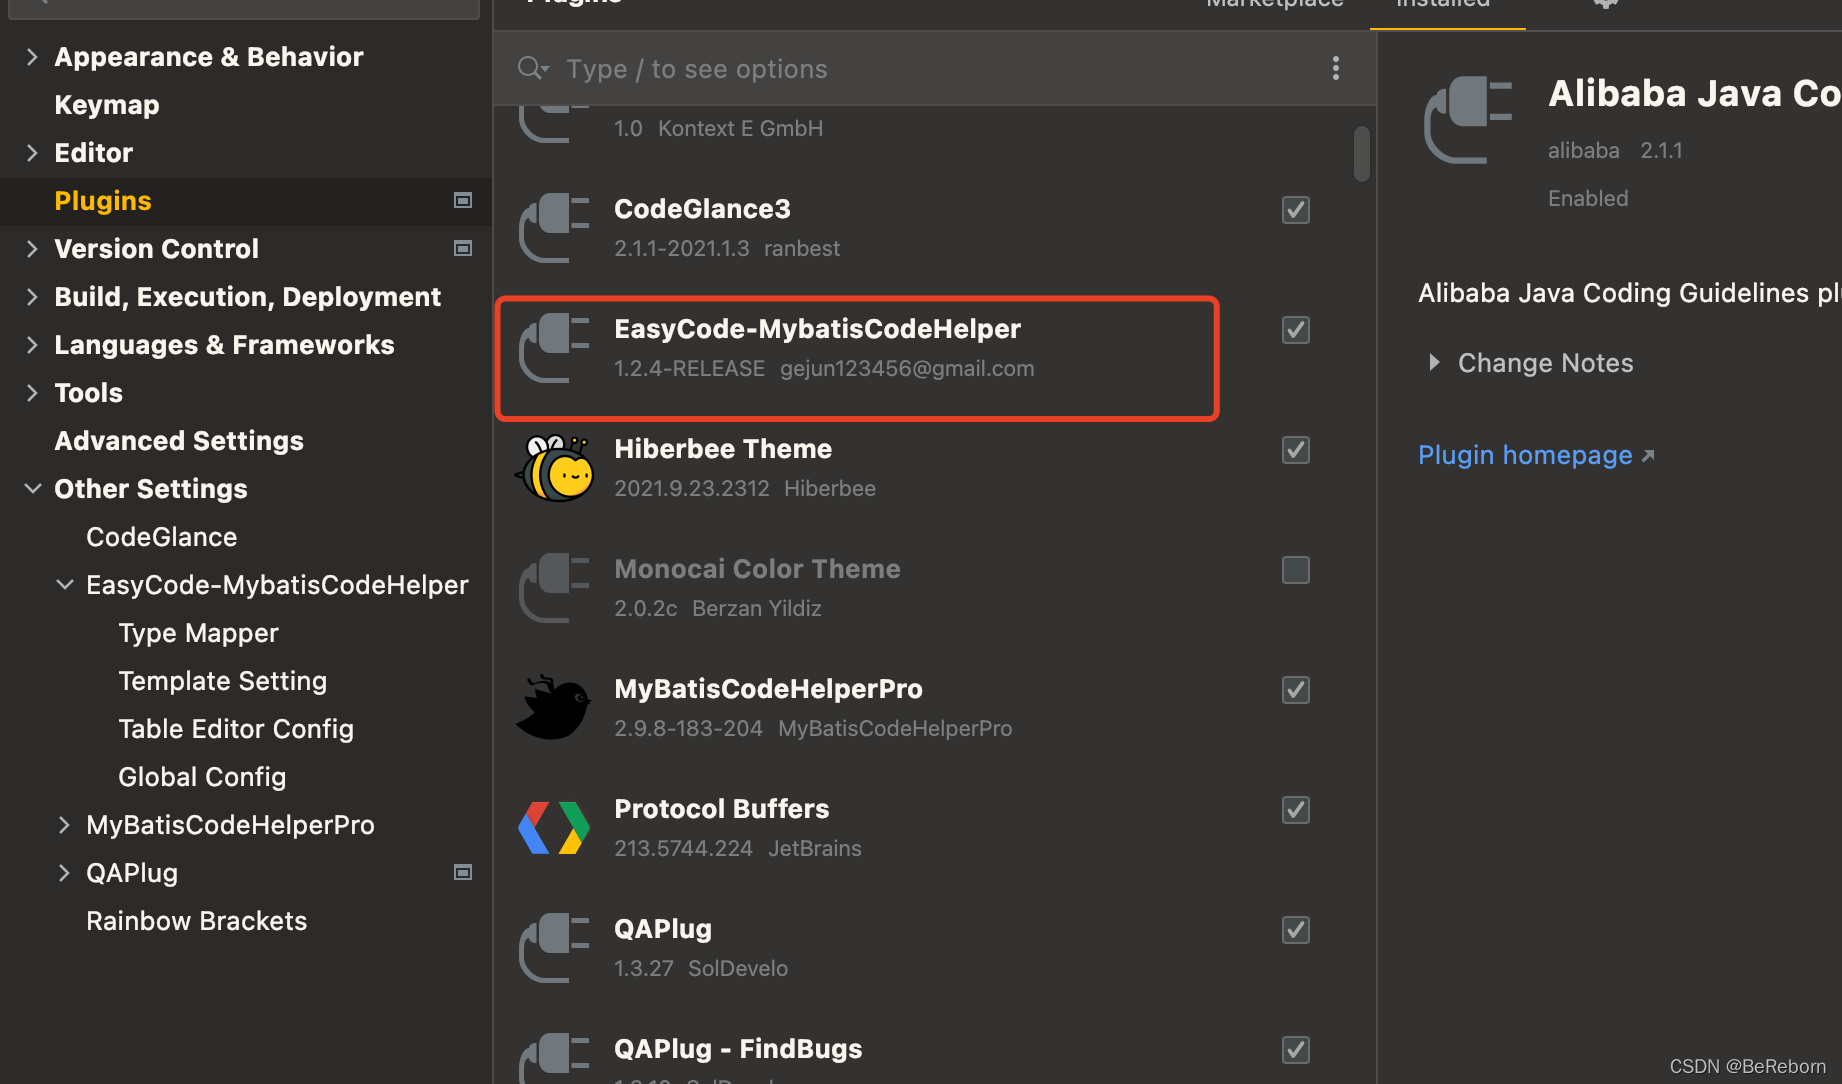
Task: Open the Type Mapper settings
Action: pyautogui.click(x=198, y=633)
